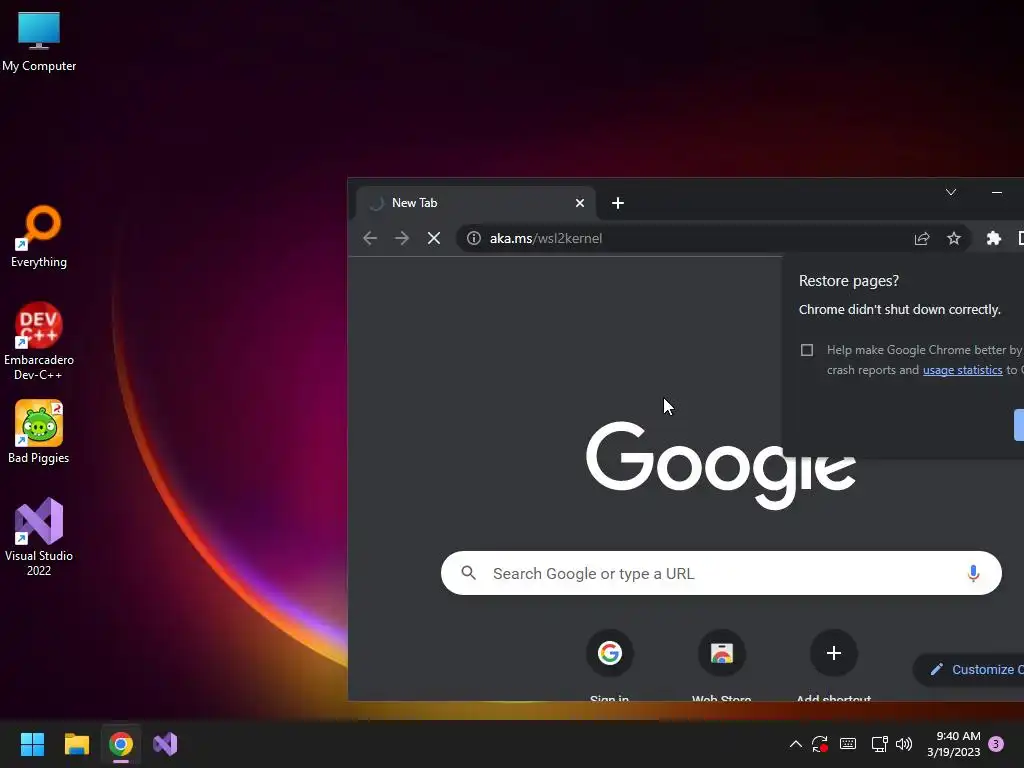Open Visual Studio from taskbar
Image resolution: width=1024 pixels, height=768 pixels.
165,744
